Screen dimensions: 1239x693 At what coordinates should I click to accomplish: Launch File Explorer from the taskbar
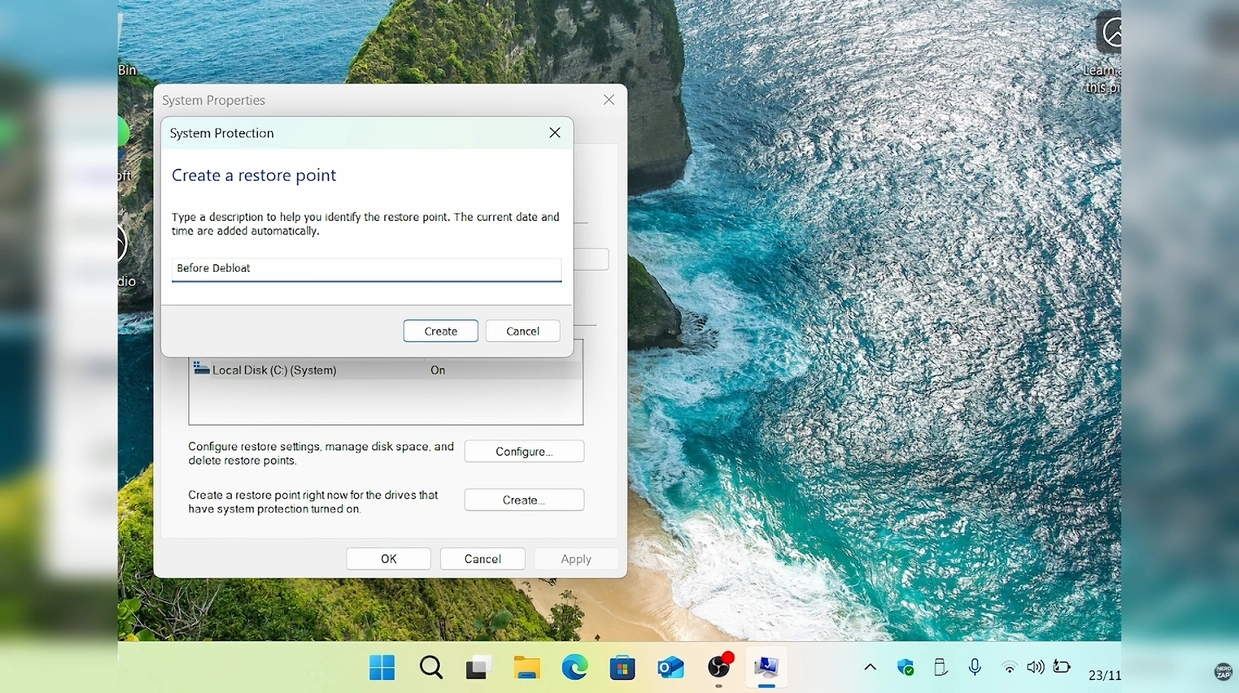527,667
